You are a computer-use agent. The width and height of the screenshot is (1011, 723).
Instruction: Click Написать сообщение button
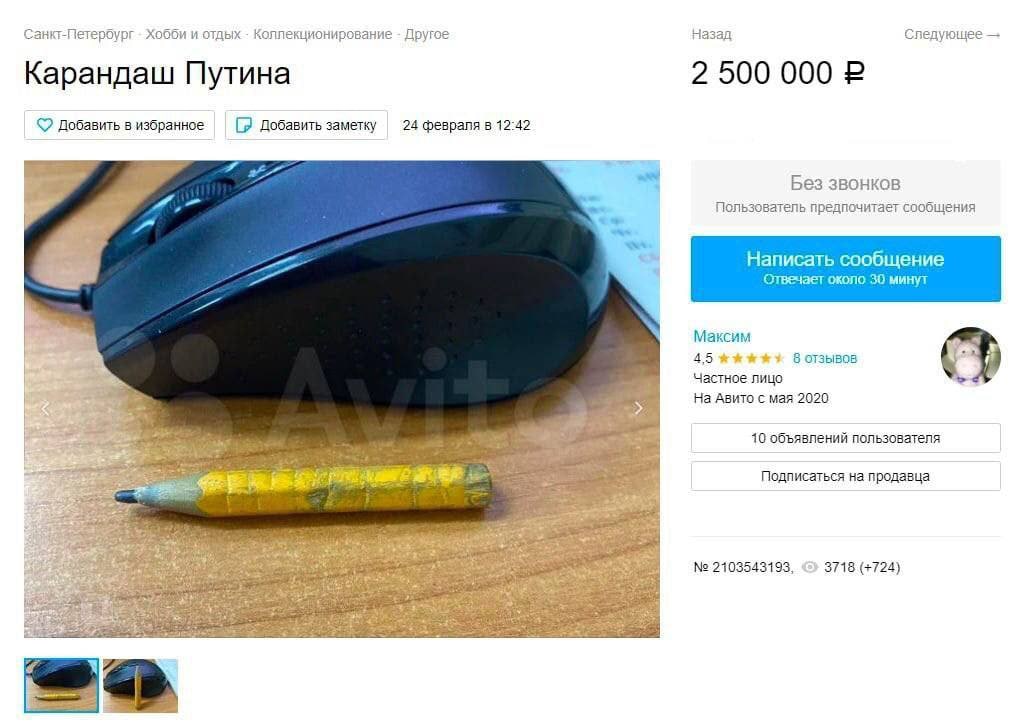845,268
